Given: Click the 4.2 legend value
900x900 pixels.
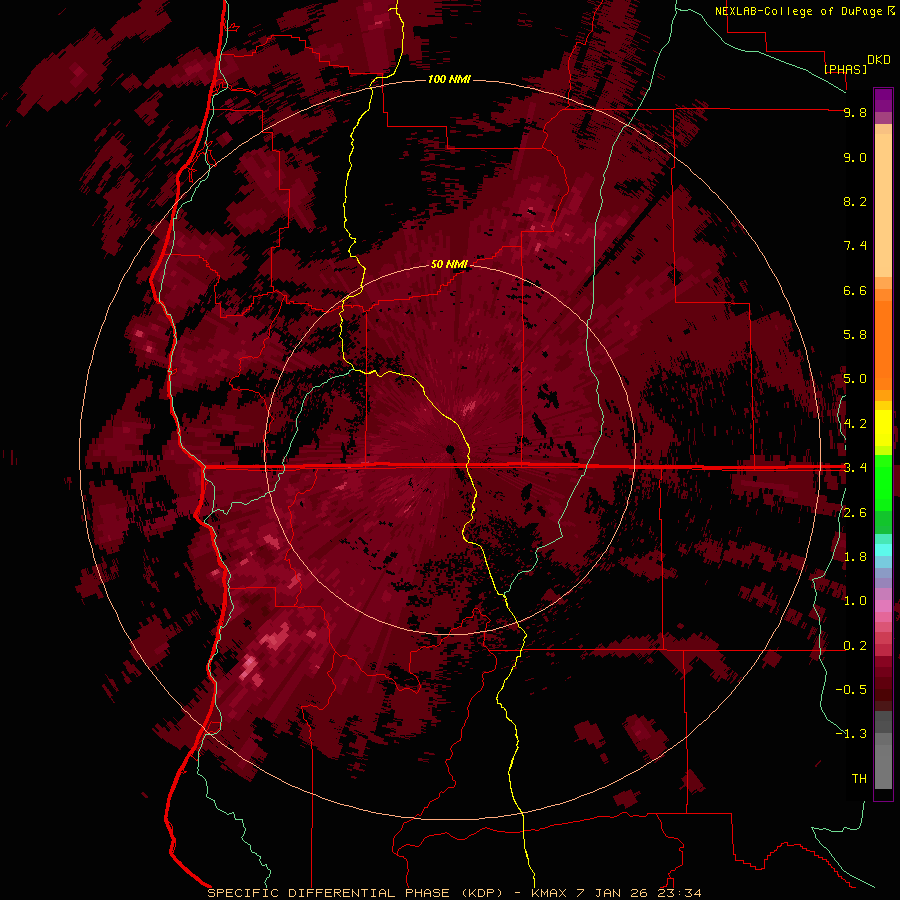Looking at the screenshot, I should point(855,424).
